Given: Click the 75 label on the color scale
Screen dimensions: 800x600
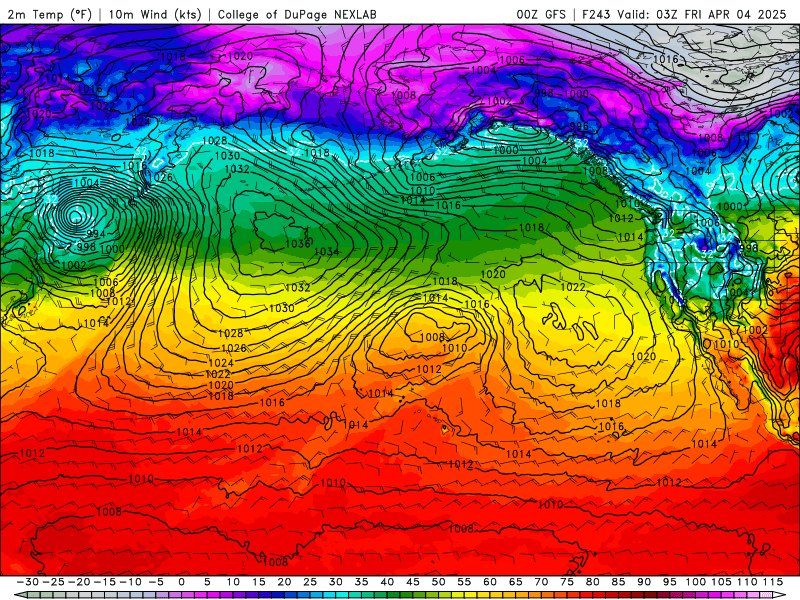Looking at the screenshot, I should pyautogui.click(x=567, y=582).
